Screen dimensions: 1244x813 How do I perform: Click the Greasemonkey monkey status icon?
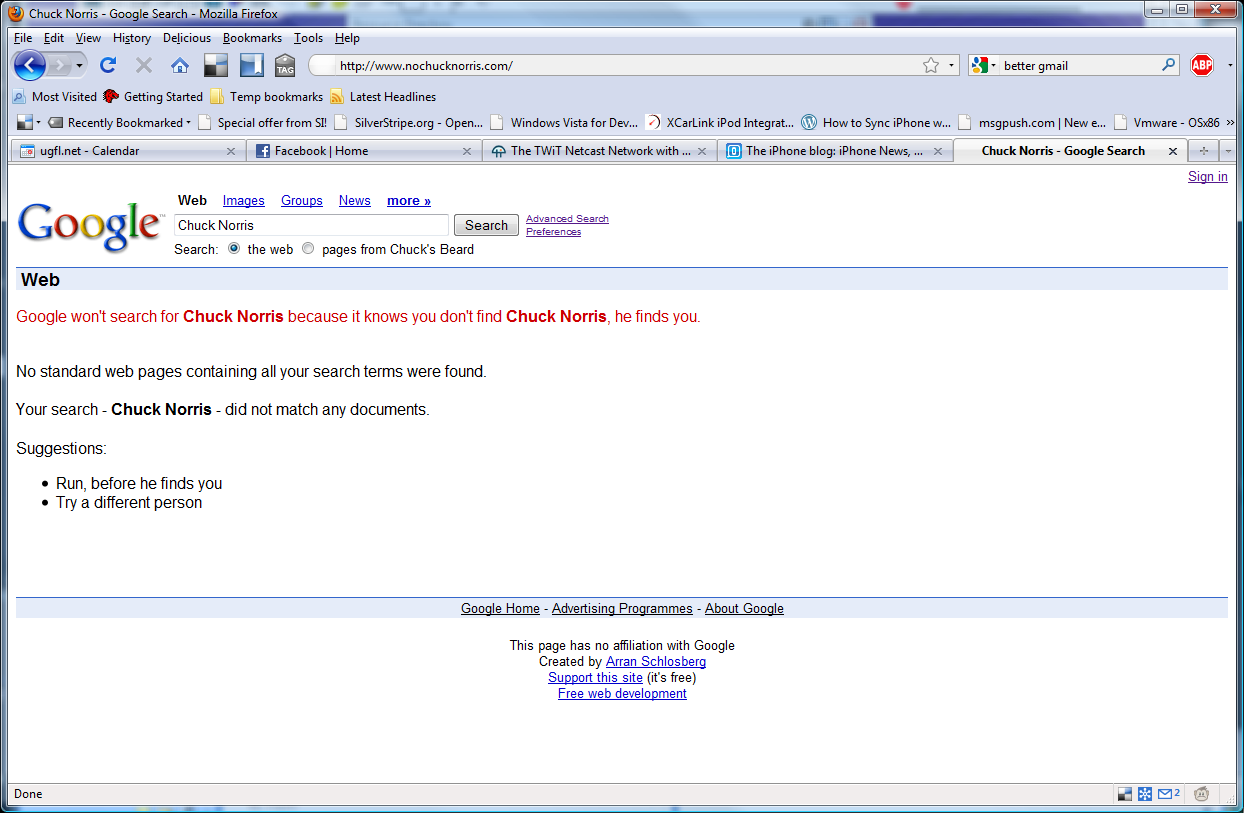(x=1202, y=794)
